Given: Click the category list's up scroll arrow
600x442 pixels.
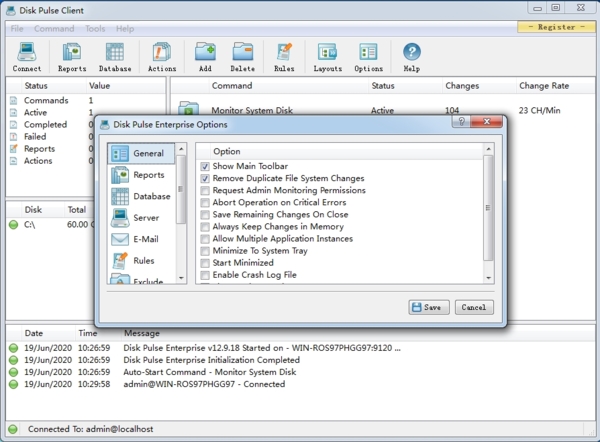Looking at the screenshot, I should pos(181,149).
